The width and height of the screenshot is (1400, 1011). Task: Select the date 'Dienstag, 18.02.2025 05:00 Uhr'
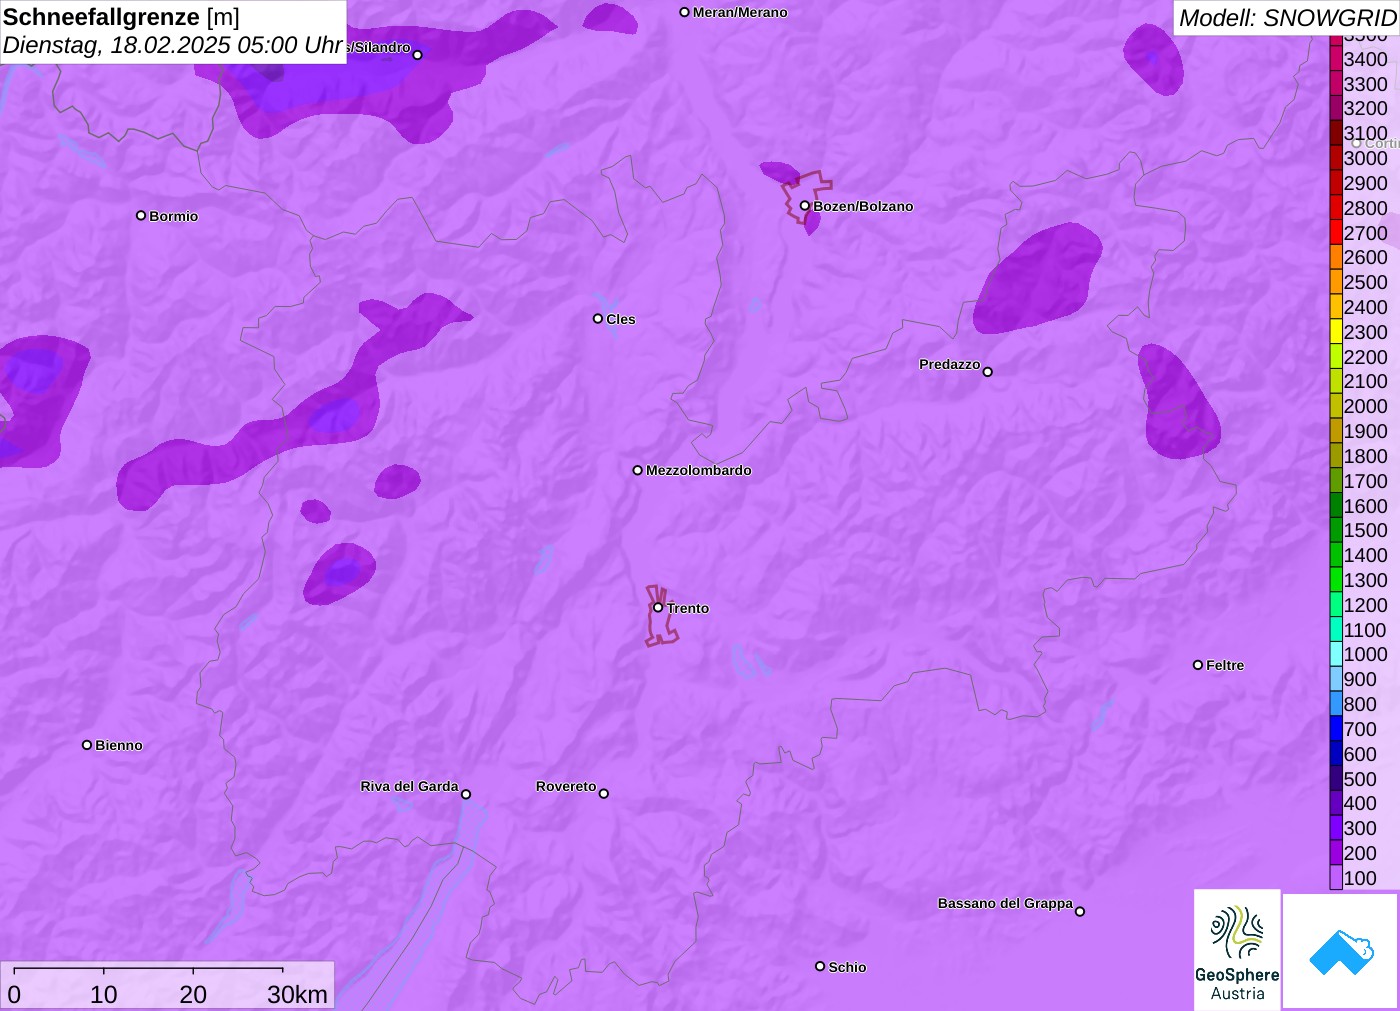(173, 45)
